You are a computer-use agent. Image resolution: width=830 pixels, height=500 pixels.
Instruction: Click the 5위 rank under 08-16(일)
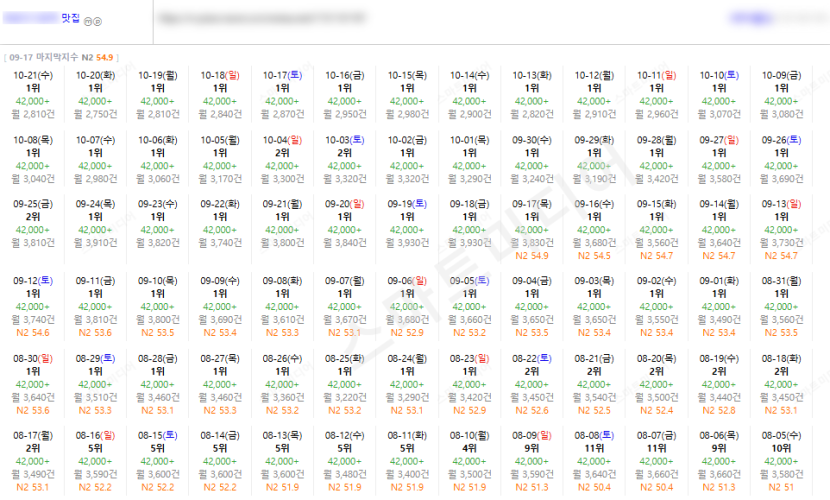click(x=95, y=449)
